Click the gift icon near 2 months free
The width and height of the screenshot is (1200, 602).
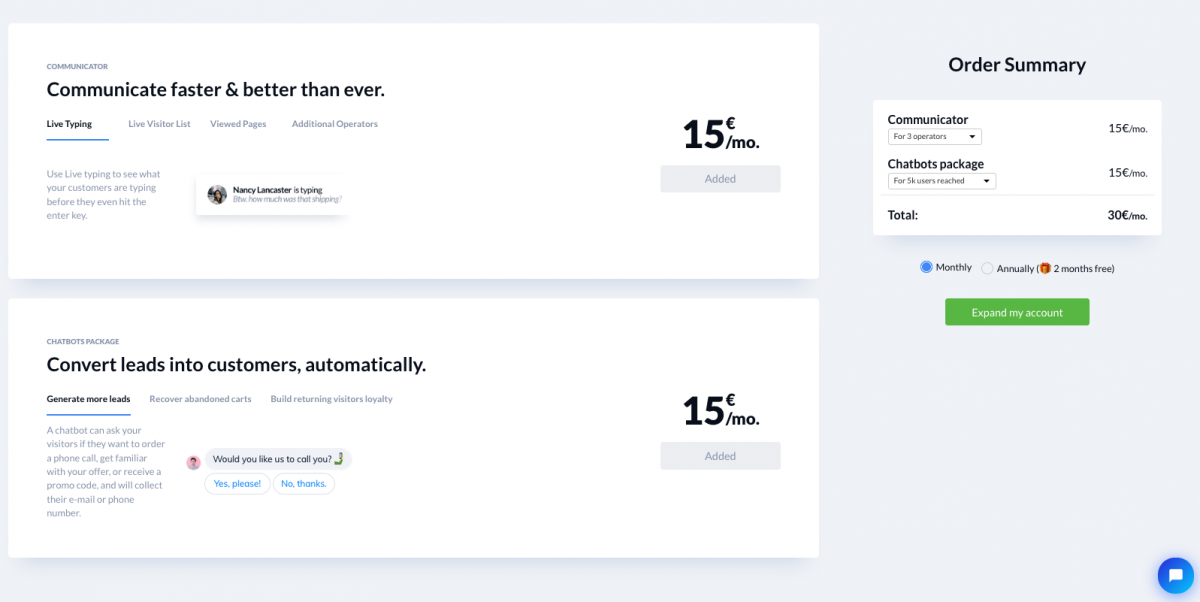pos(1045,268)
